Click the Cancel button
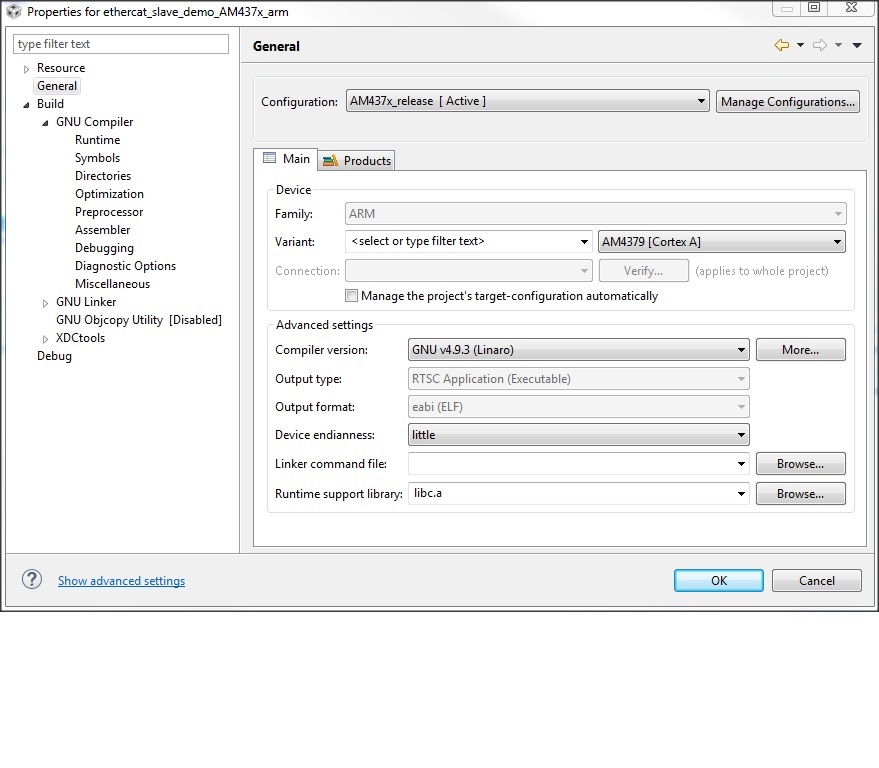Viewport: 879px width, 768px height. [817, 580]
